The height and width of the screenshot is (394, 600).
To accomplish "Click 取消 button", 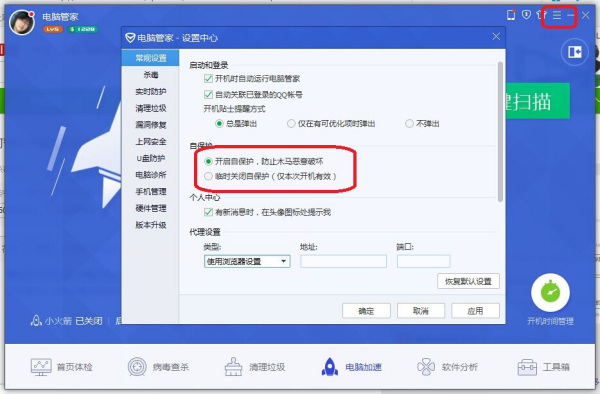I will pos(421,311).
